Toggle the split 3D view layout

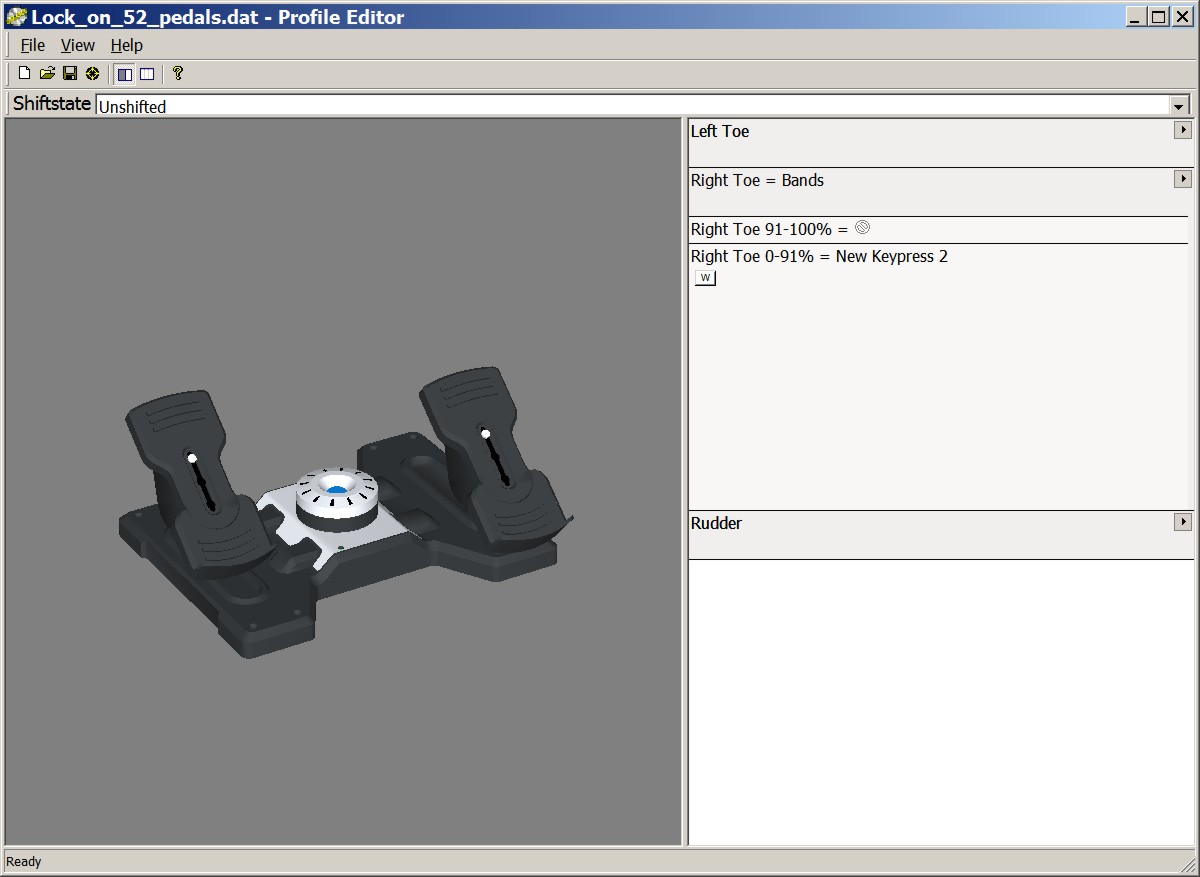(125, 73)
